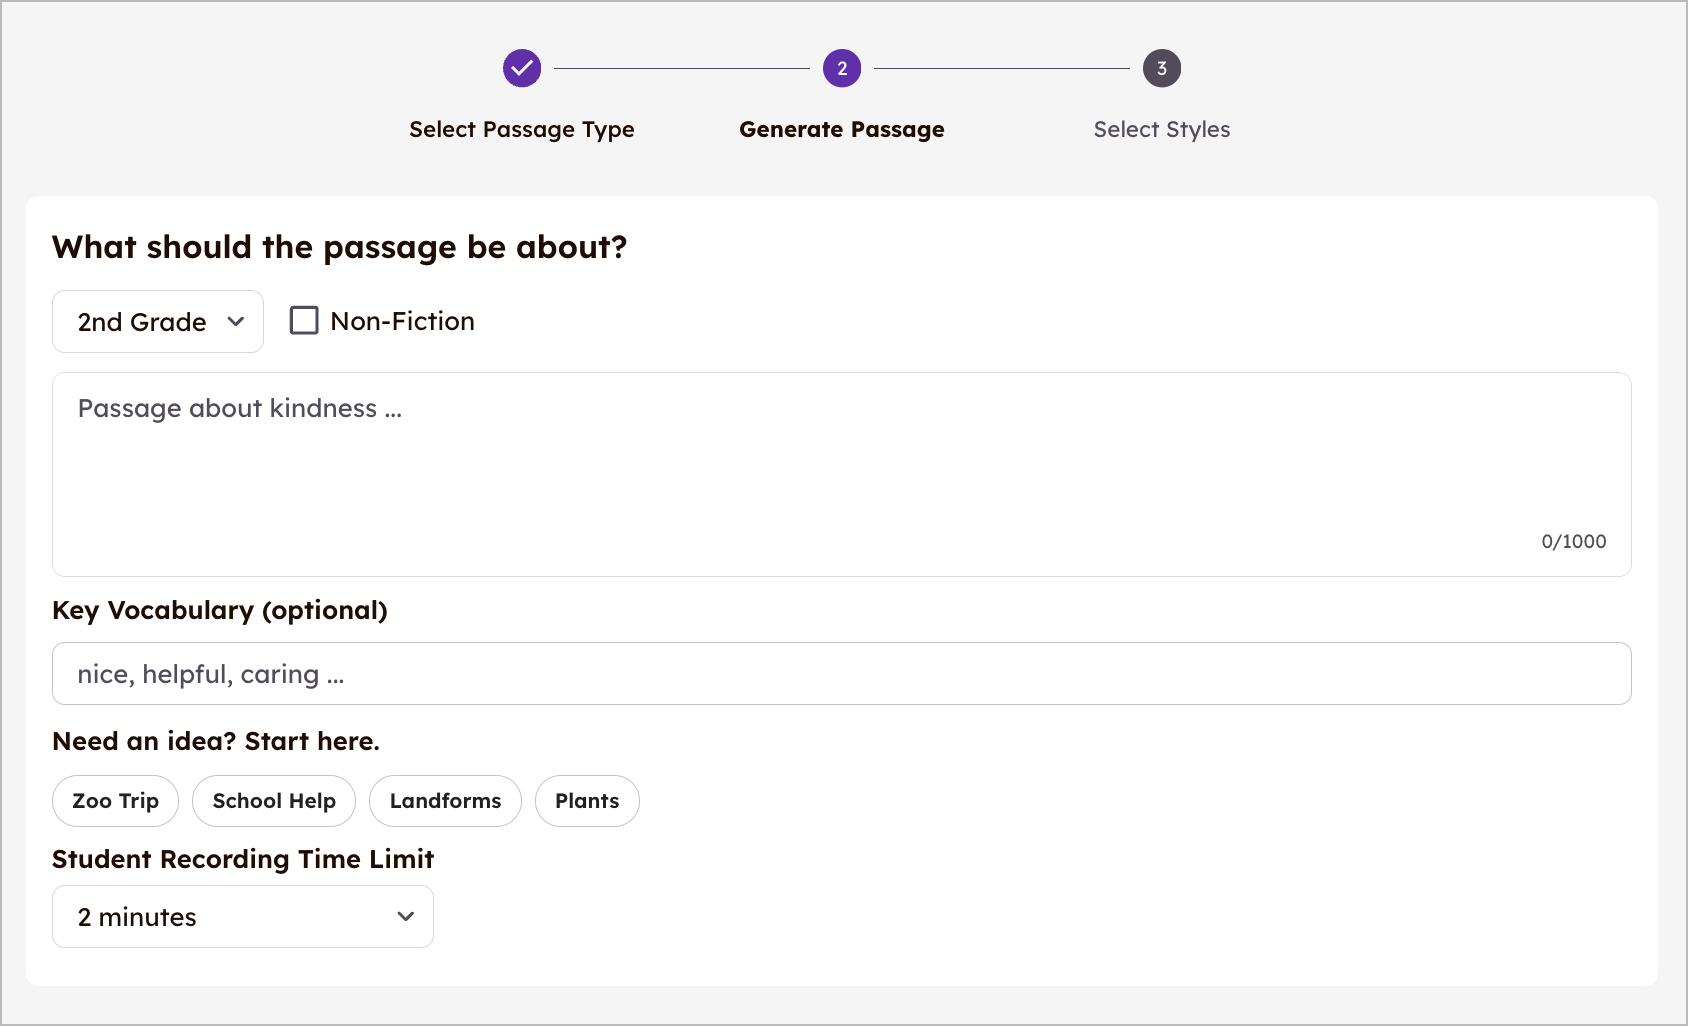Viewport: 1688px width, 1026px height.
Task: Click the step 2 circle icon
Action: click(841, 68)
